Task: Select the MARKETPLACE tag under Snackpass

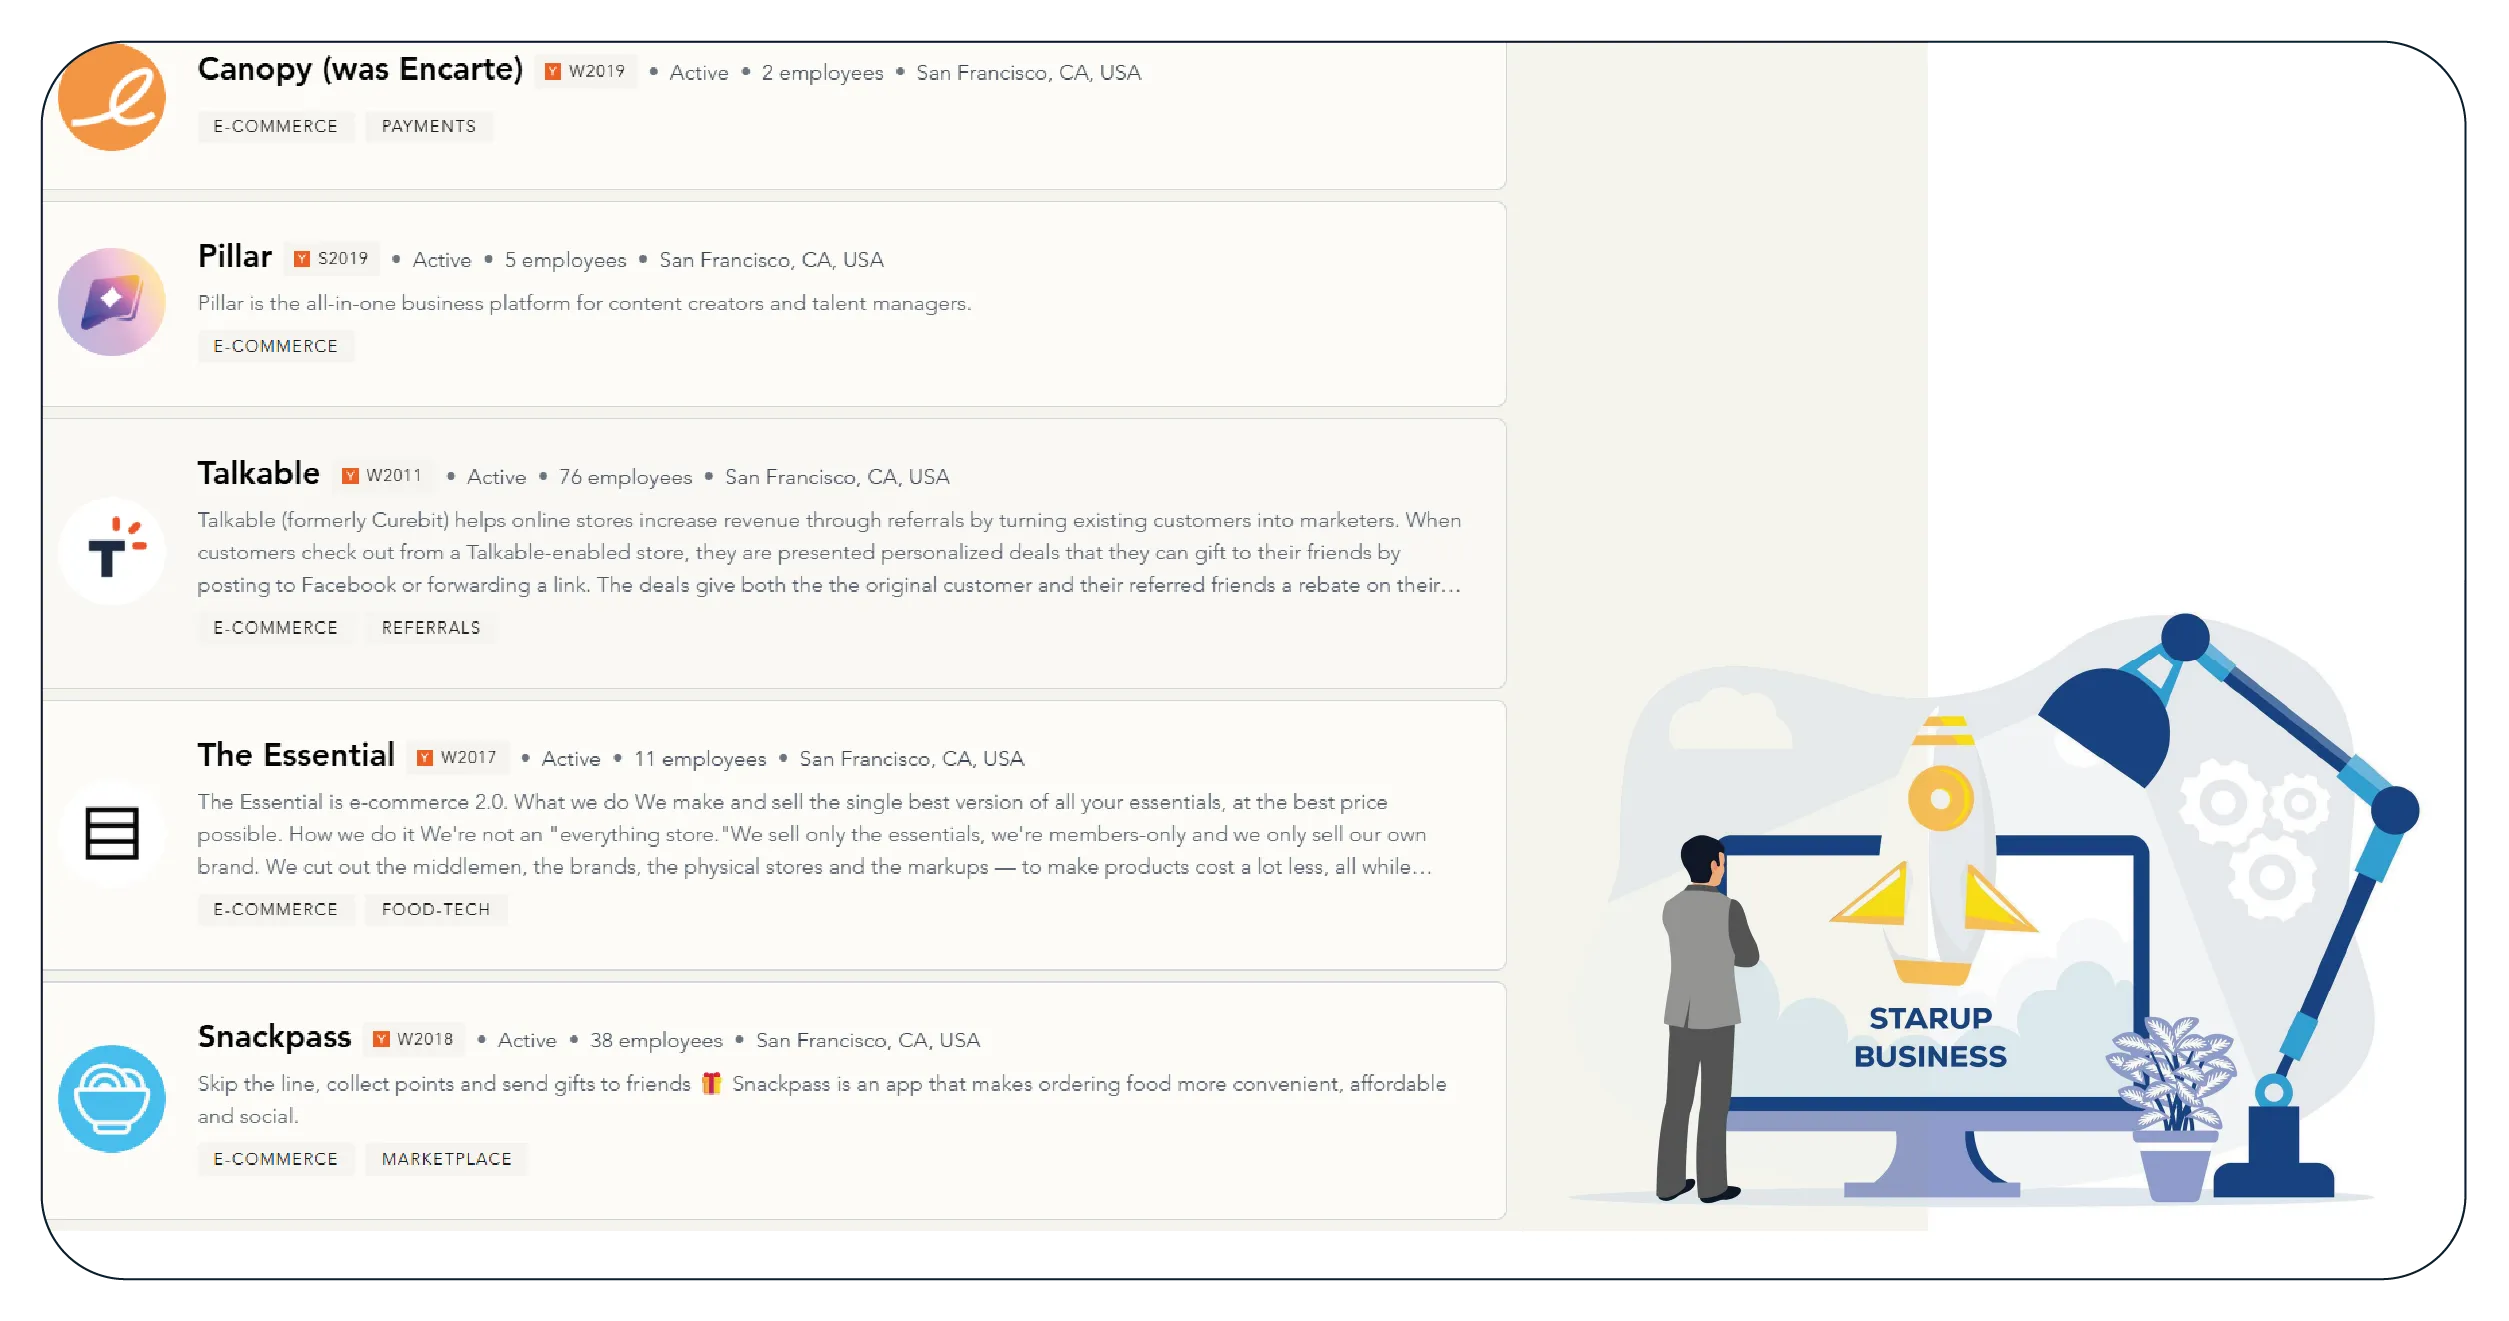Action: [x=446, y=1159]
